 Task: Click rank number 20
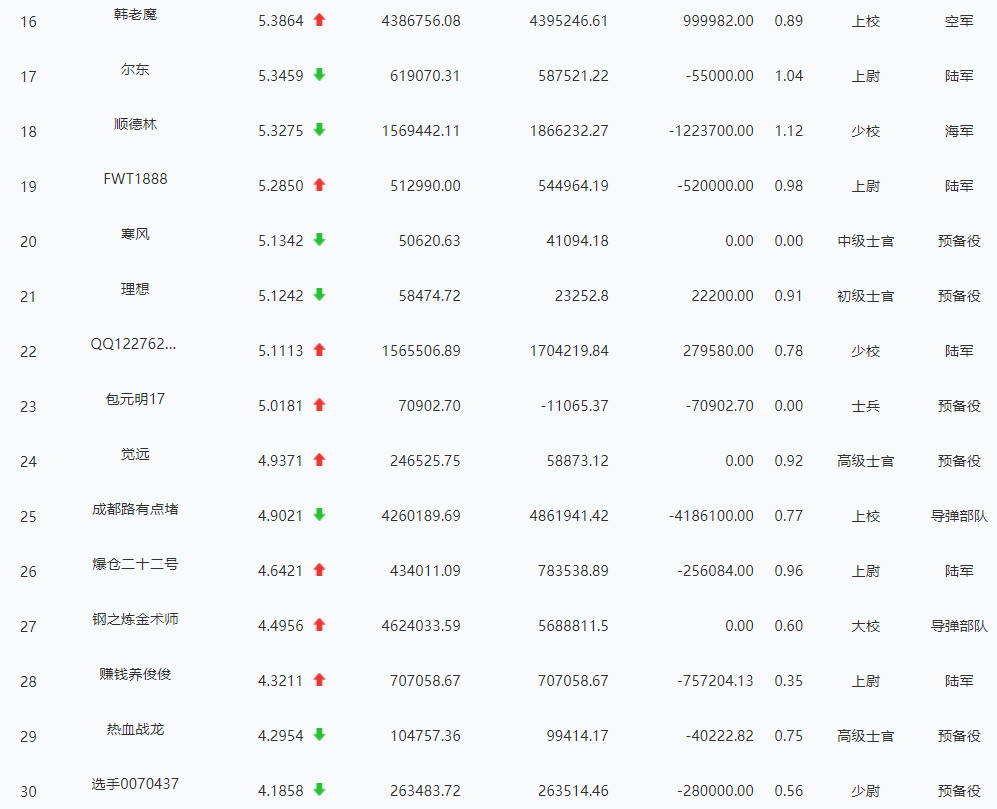click(x=29, y=242)
